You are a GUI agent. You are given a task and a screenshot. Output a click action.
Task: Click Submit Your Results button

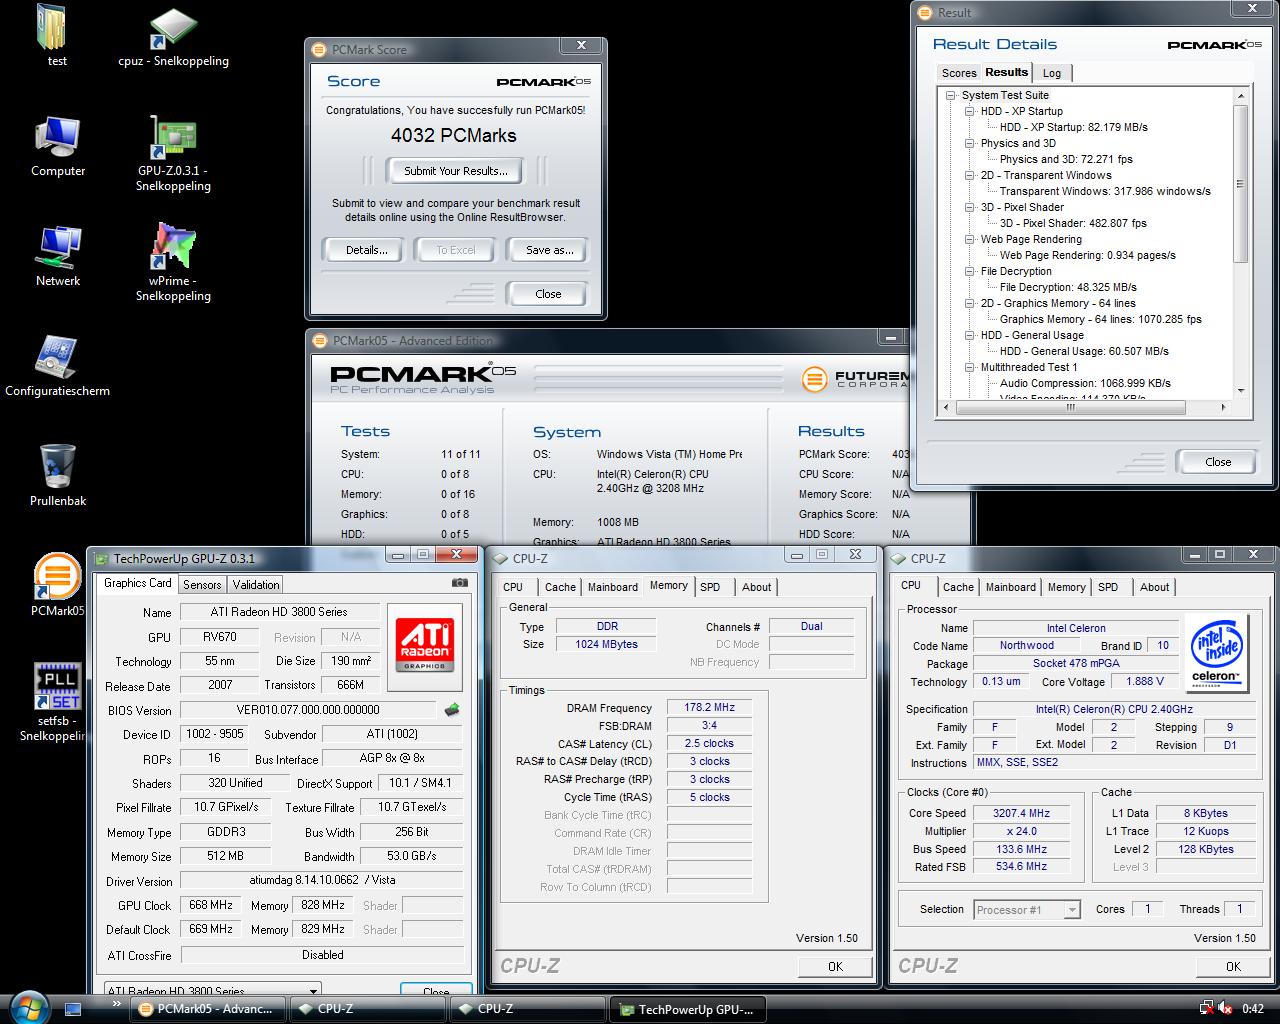[x=456, y=171]
